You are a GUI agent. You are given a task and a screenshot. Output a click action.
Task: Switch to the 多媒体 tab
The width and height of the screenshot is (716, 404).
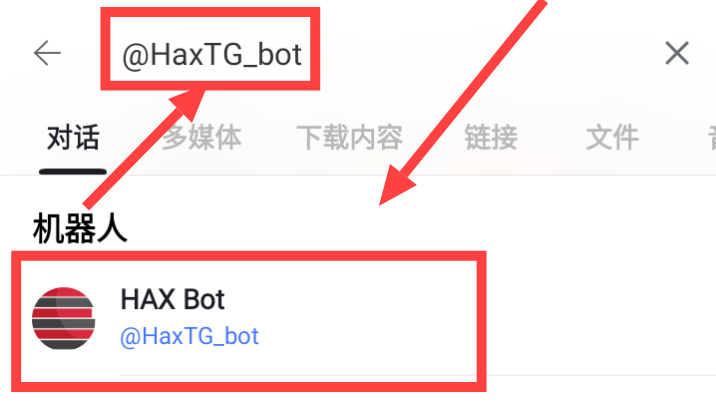(202, 137)
